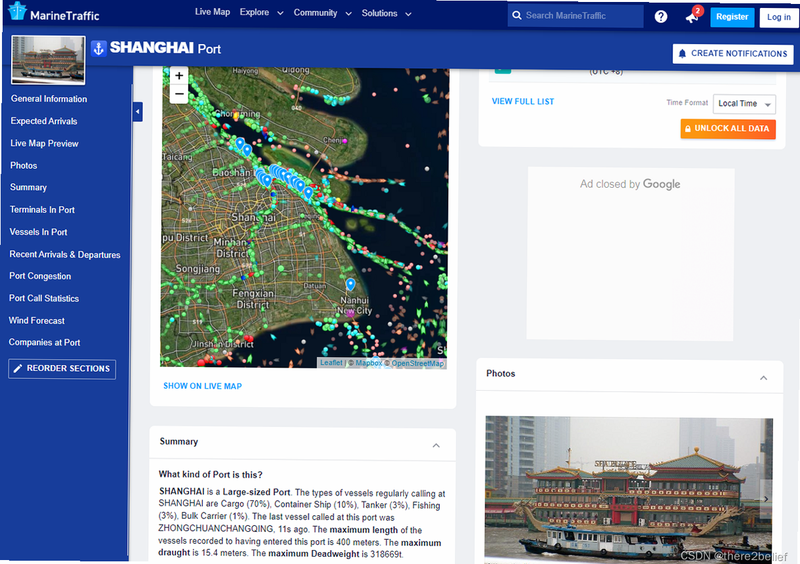The width and height of the screenshot is (800, 564).
Task: Click the SHOW ON LIVE MAP link
Action: (x=203, y=386)
